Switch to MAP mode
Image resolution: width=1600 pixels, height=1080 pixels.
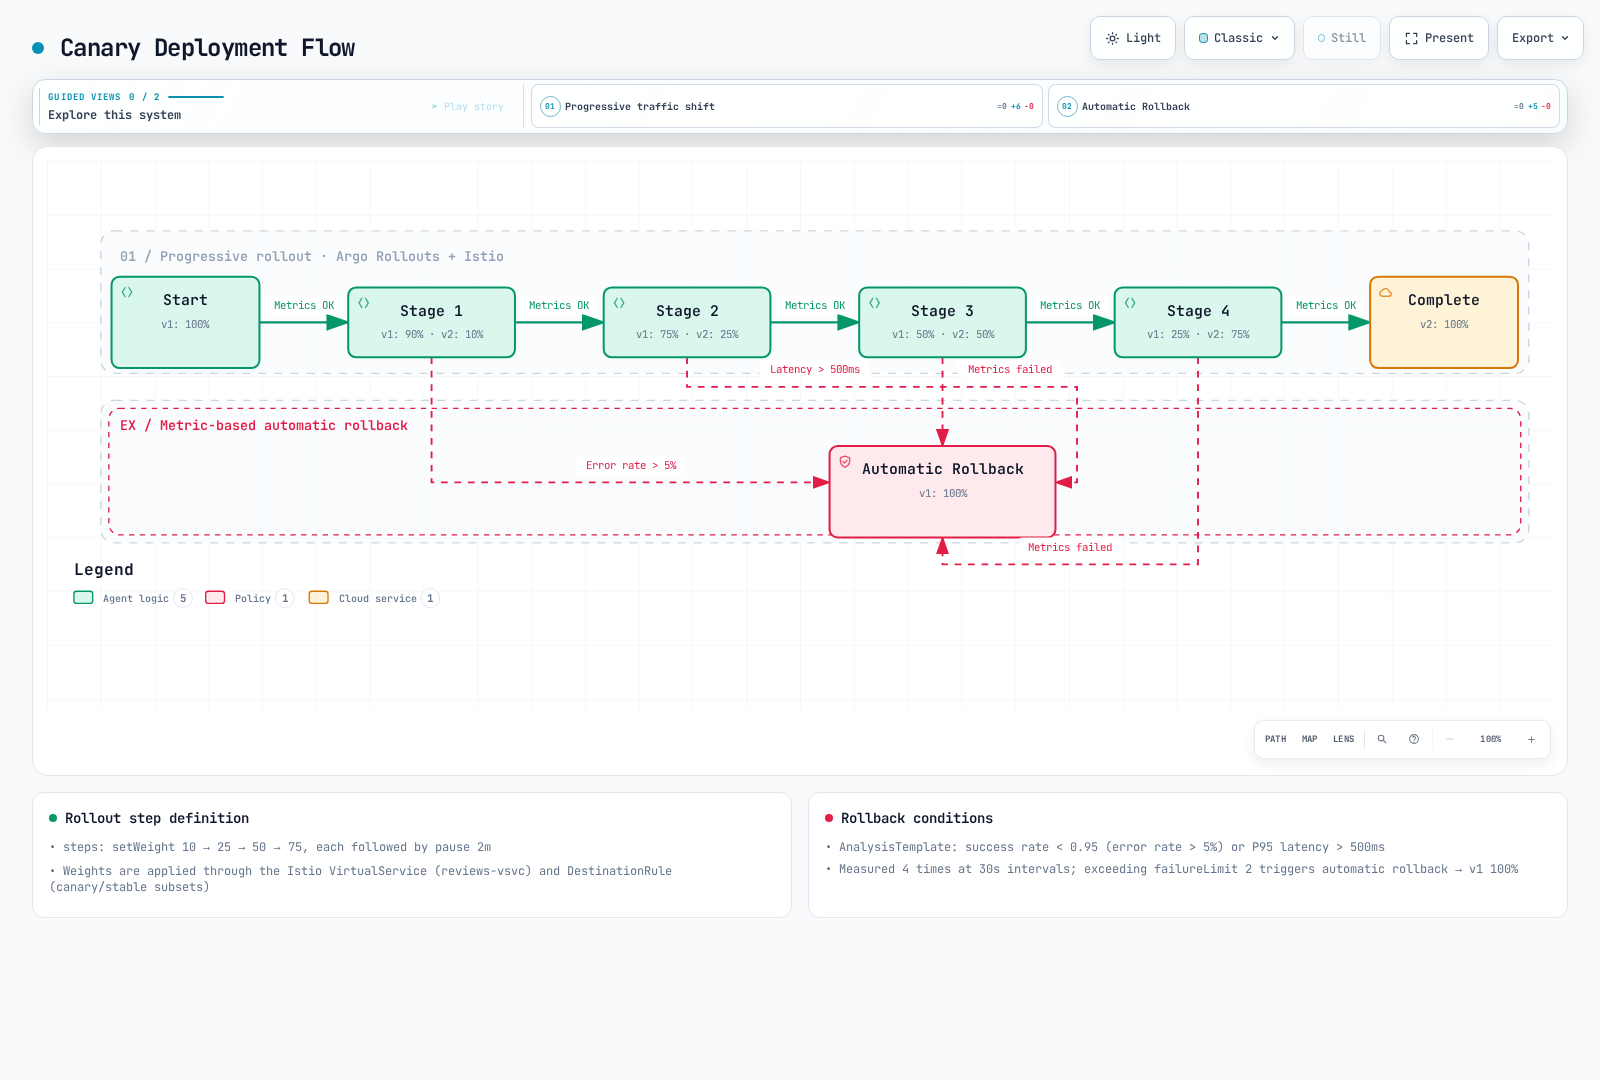tap(1309, 739)
